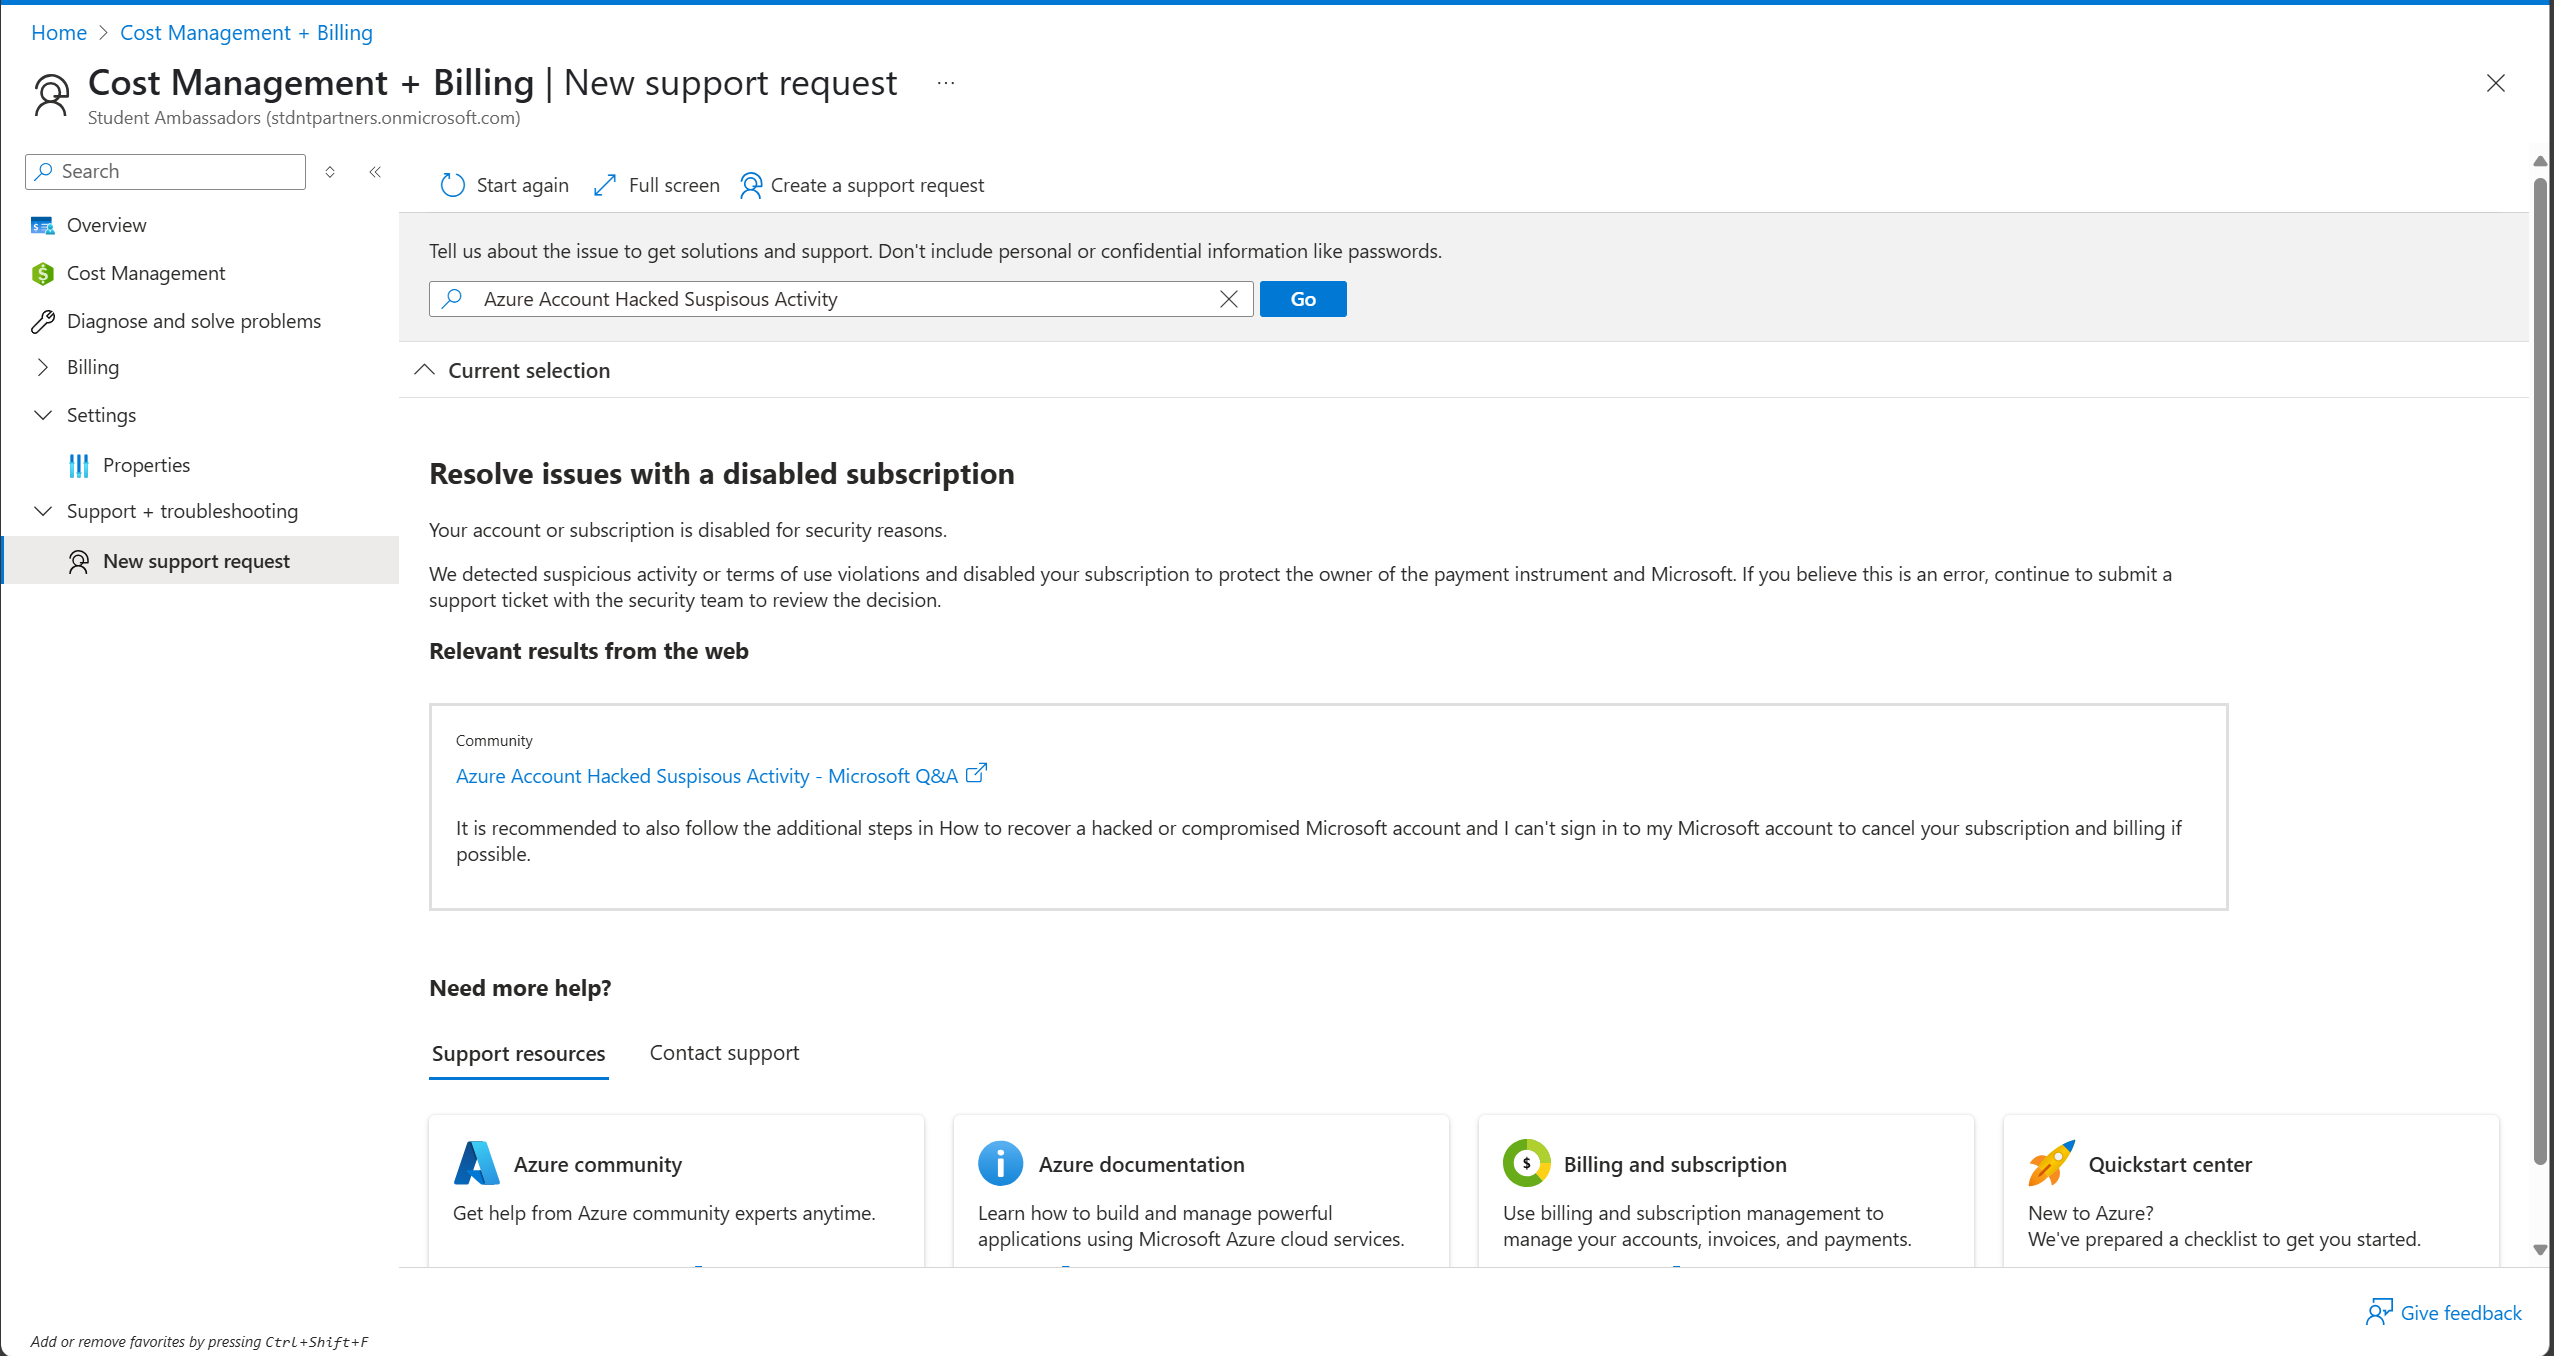Open the more options ellipsis menu
The image size is (2554, 1356).
946,83
